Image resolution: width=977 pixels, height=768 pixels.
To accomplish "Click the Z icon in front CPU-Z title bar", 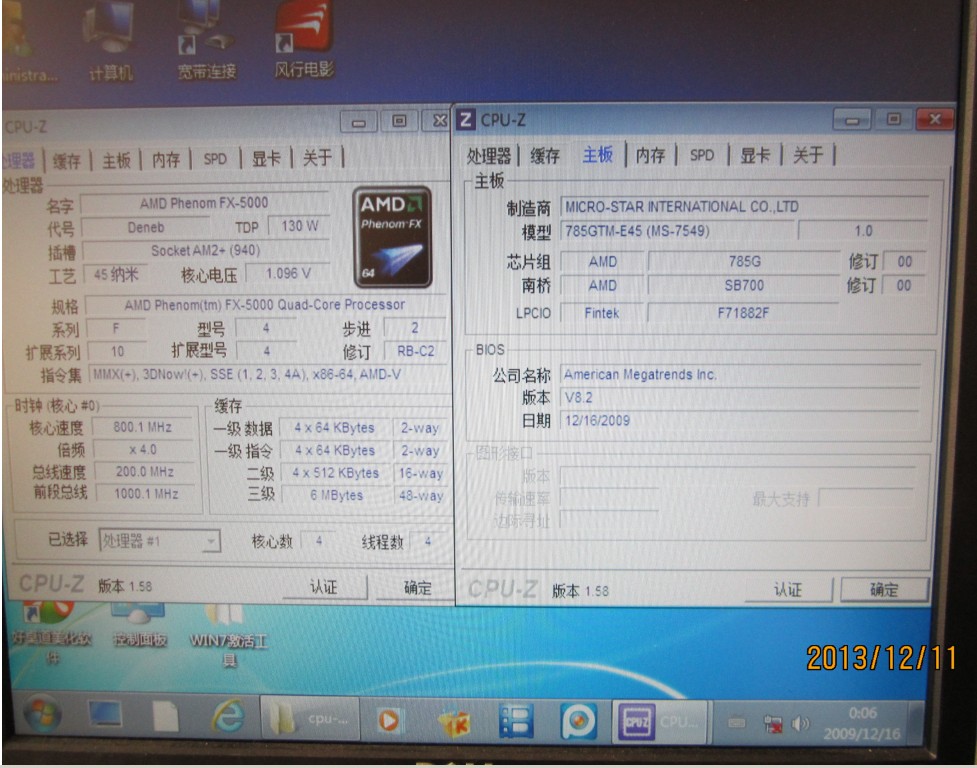I will [x=465, y=119].
